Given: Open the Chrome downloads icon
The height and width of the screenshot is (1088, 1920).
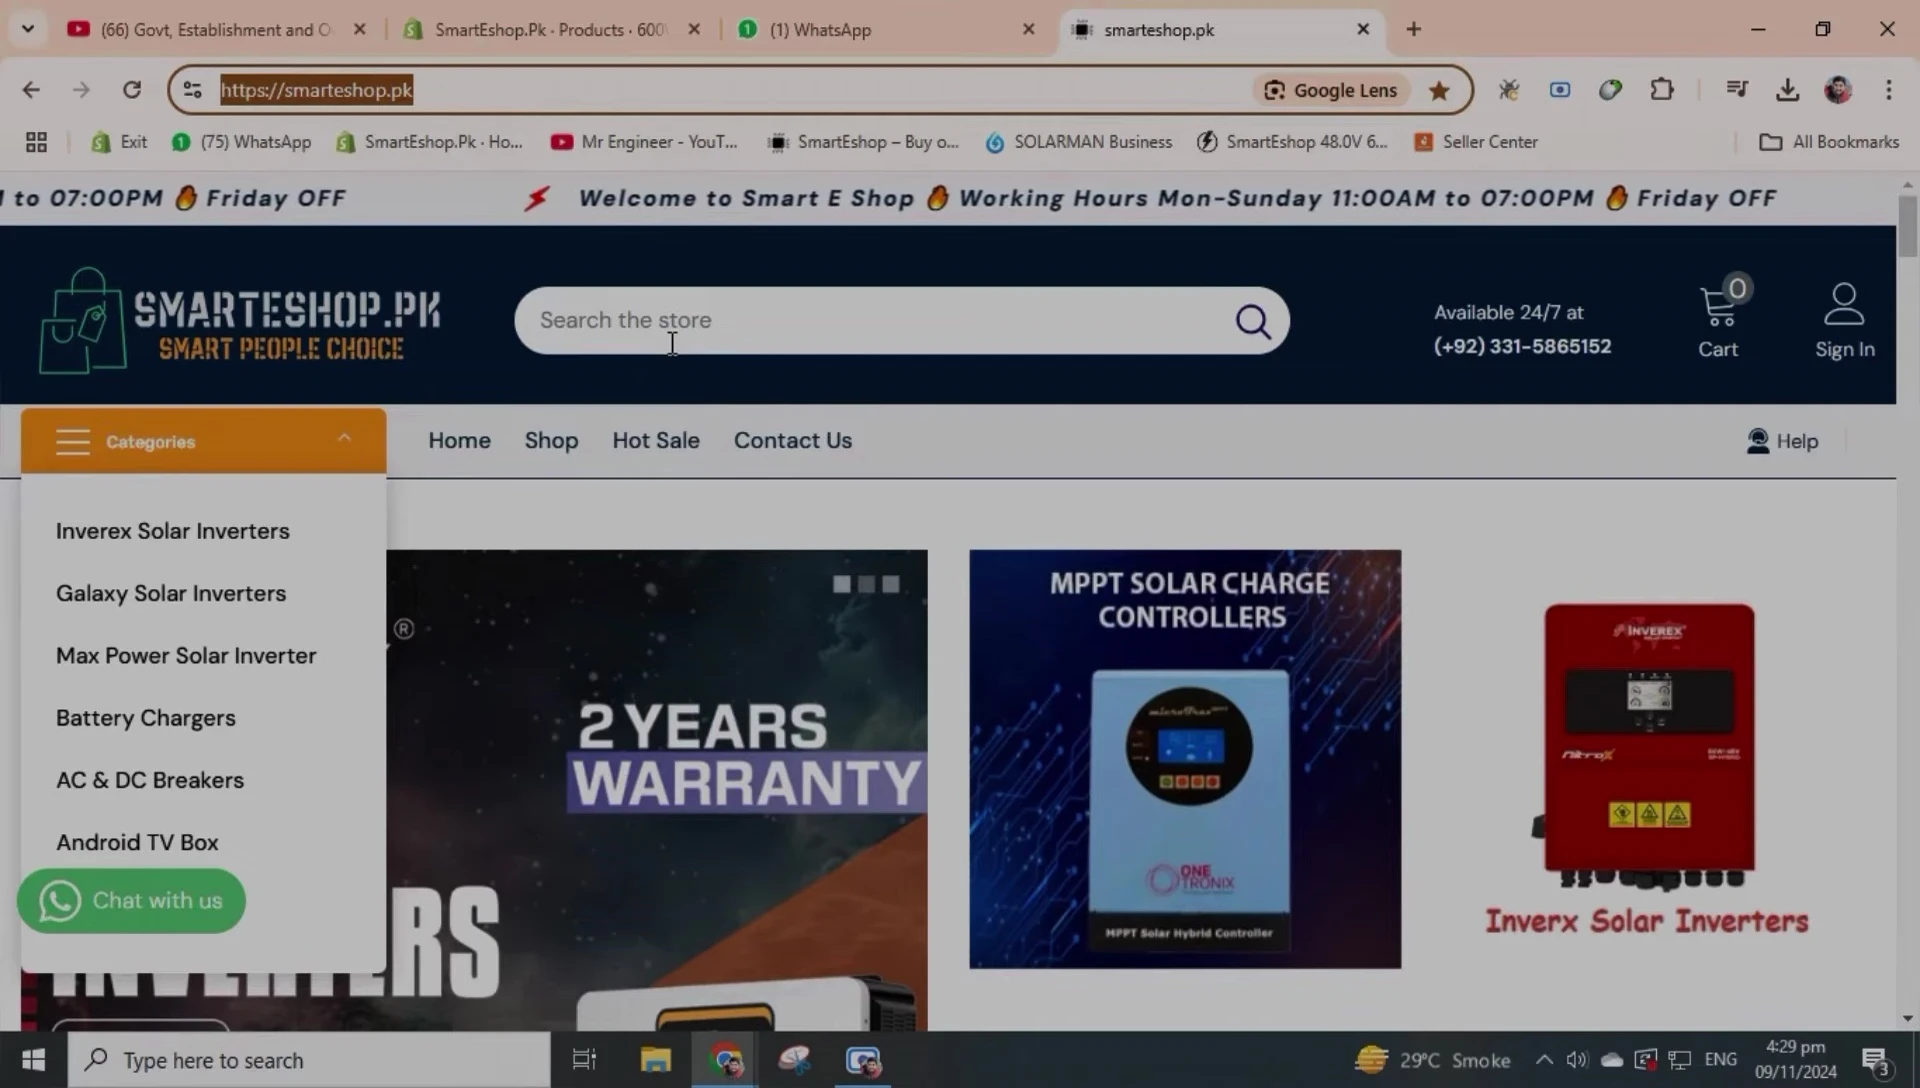Looking at the screenshot, I should [1787, 90].
